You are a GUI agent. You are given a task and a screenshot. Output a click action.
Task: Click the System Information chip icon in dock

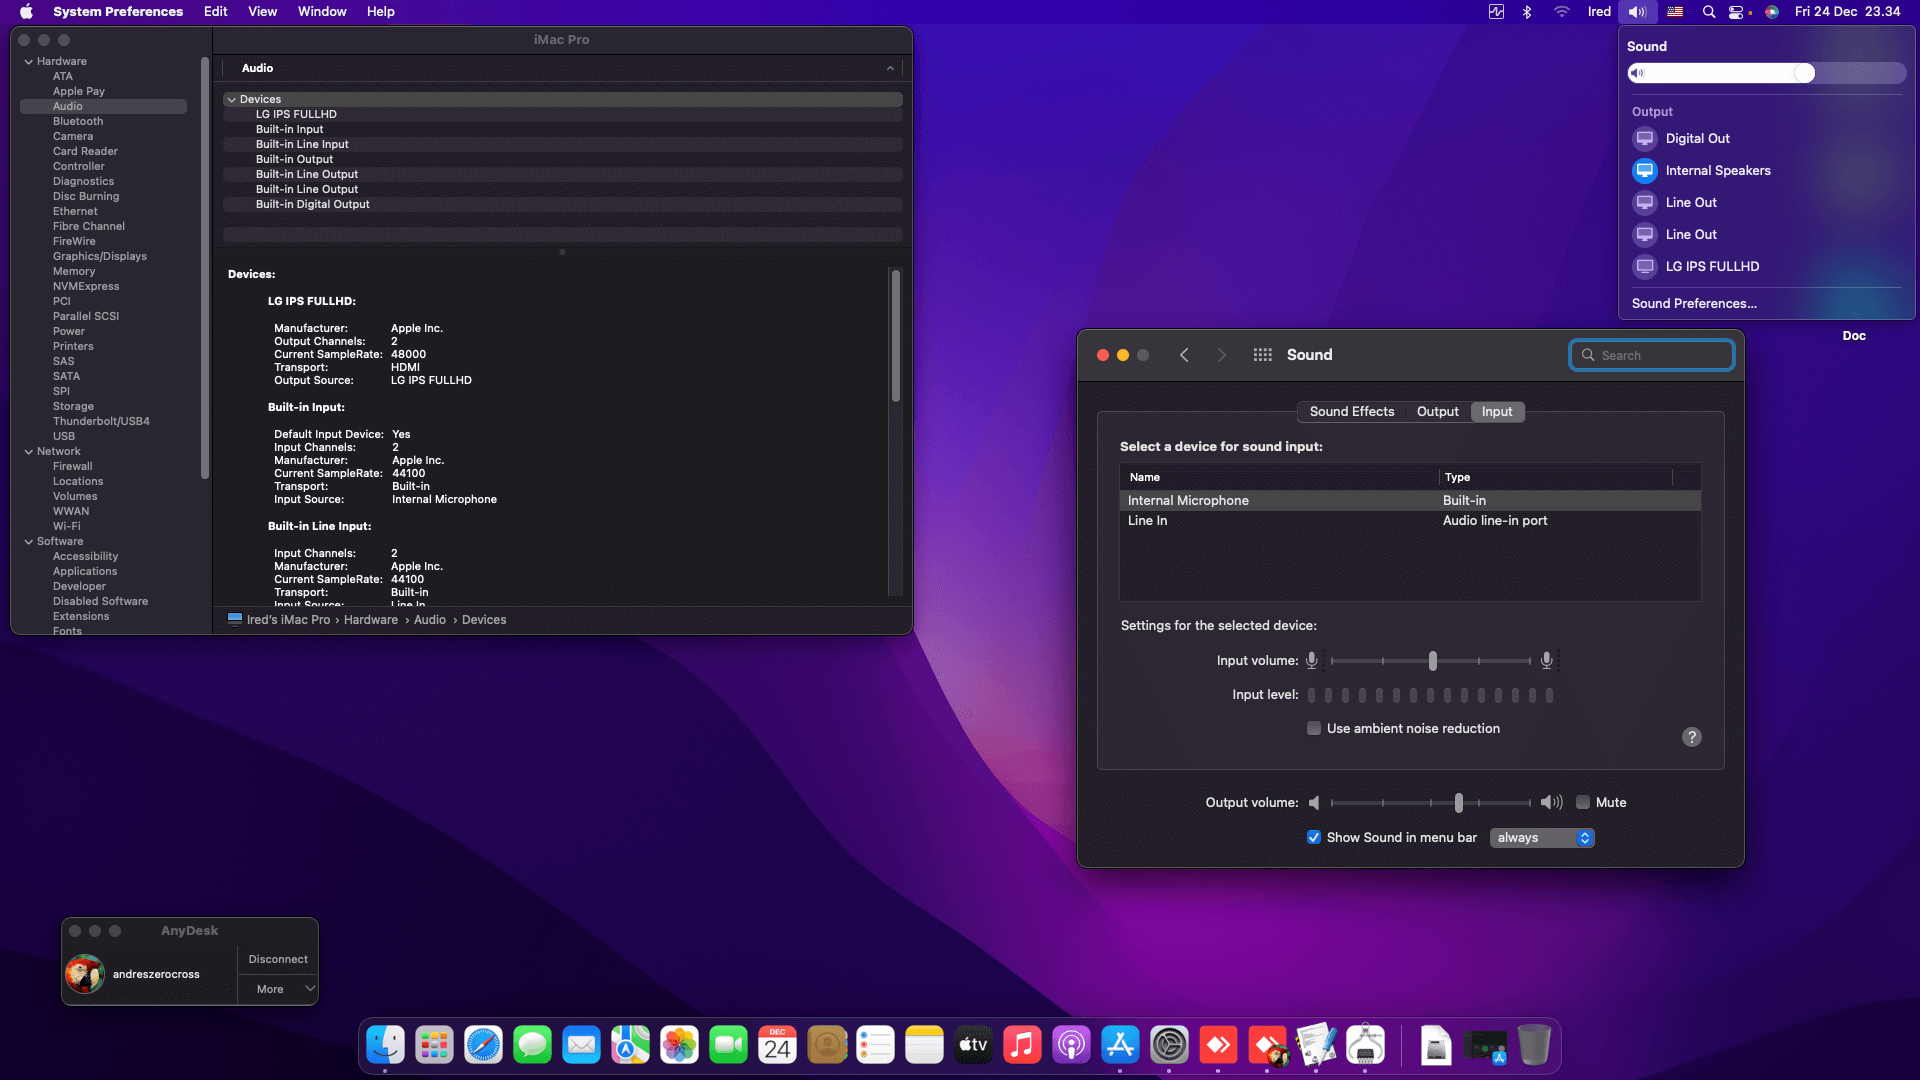click(x=1365, y=1046)
